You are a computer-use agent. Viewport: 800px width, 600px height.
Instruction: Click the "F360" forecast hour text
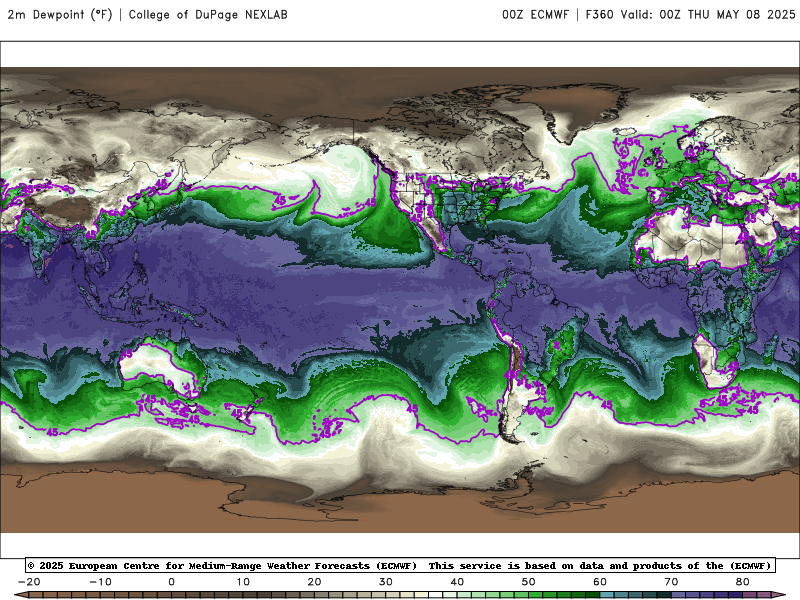click(x=599, y=15)
